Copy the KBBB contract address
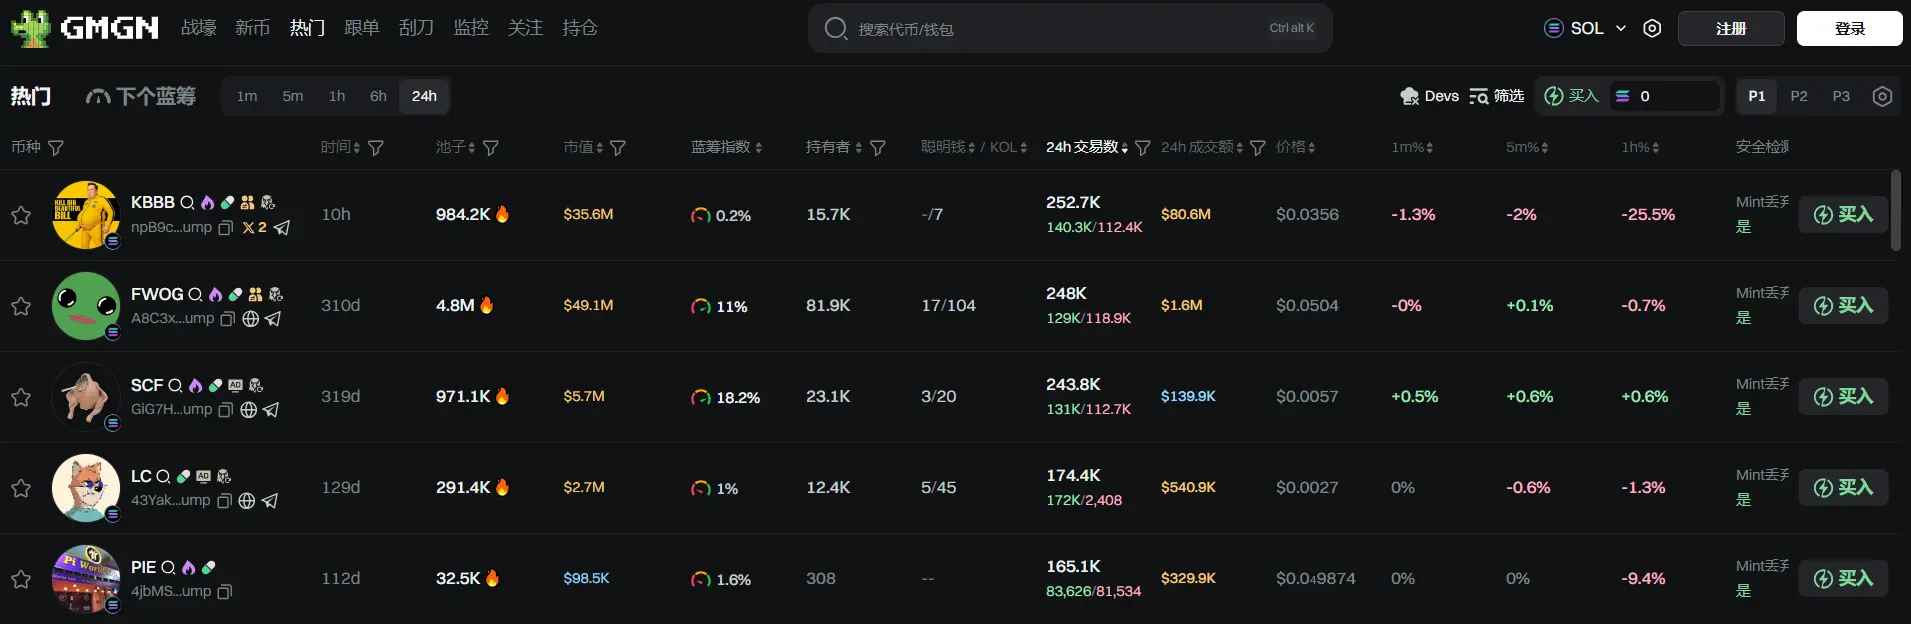1911x624 pixels. pyautogui.click(x=226, y=228)
